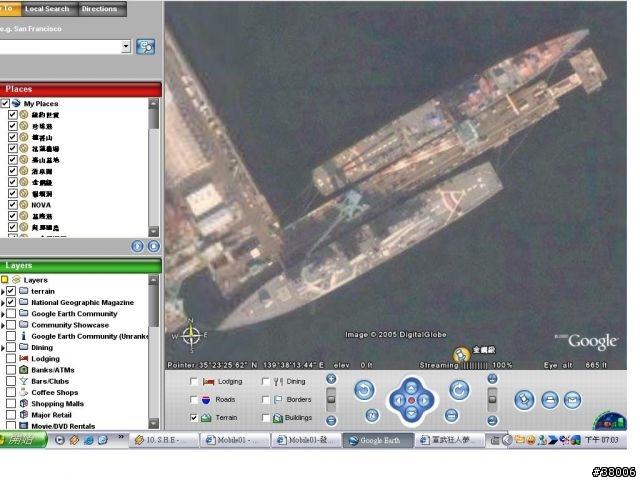Reset view to north with N button

point(372,416)
